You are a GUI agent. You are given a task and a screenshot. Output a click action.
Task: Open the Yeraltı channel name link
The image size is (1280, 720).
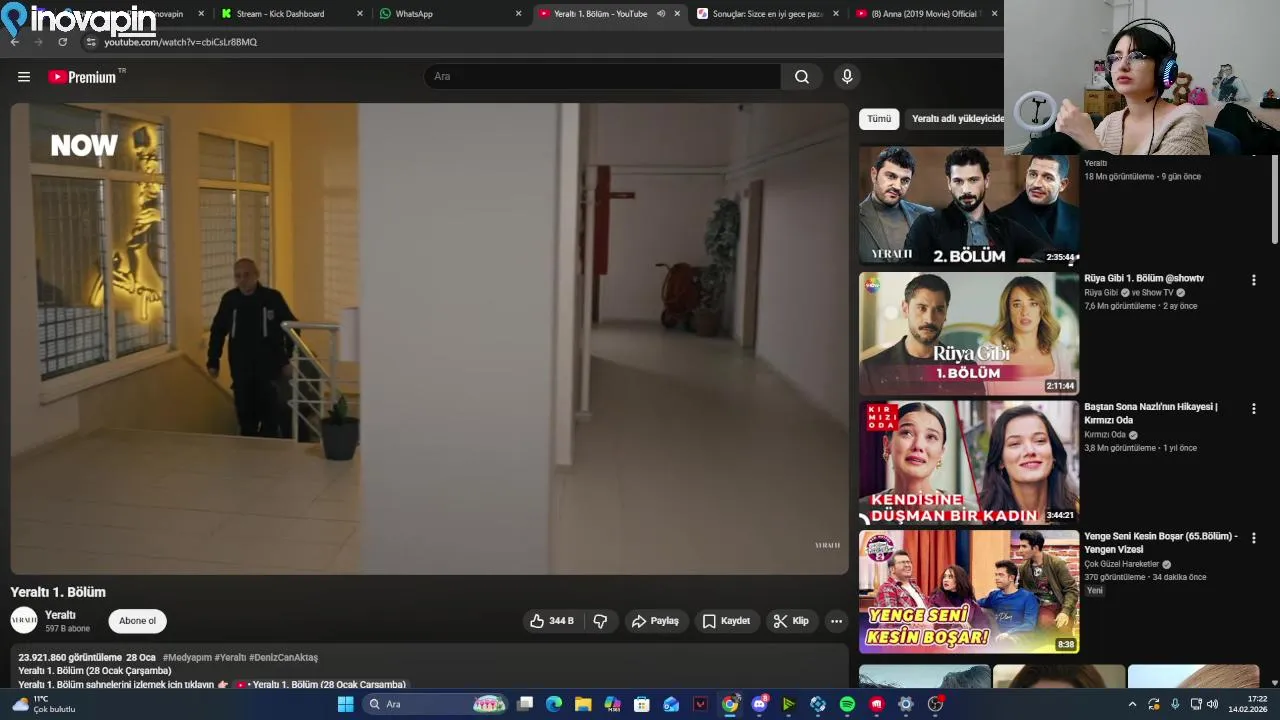[60, 615]
